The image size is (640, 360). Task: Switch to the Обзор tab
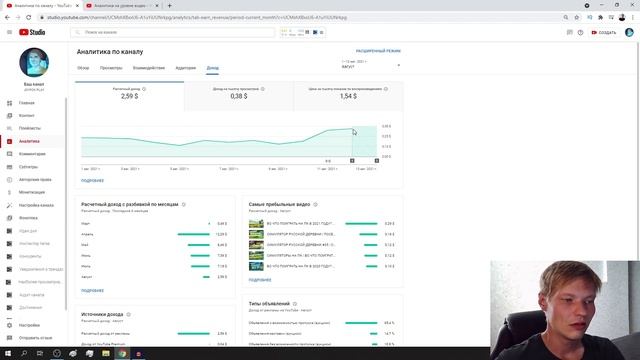83,68
